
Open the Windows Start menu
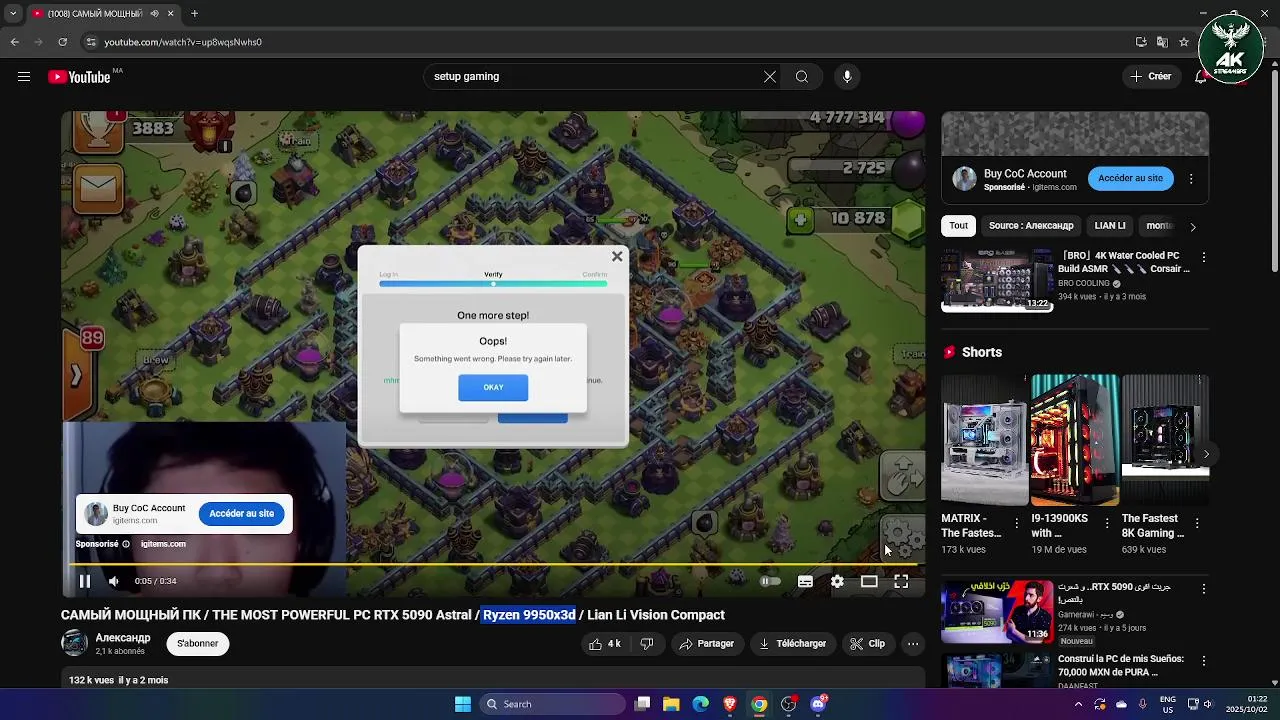pyautogui.click(x=463, y=704)
